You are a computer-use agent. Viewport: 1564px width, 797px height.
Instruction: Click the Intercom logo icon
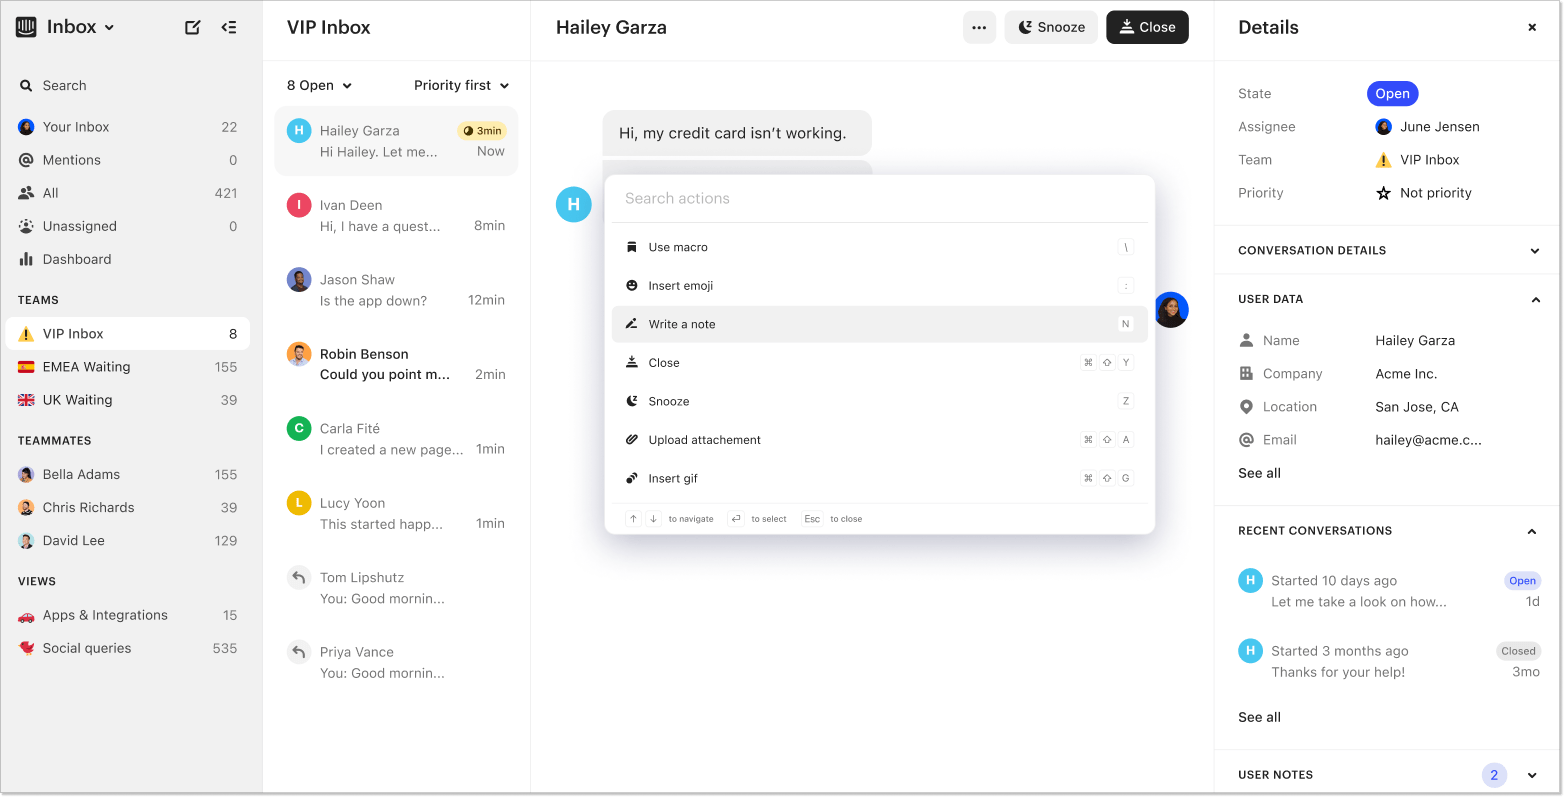26,27
